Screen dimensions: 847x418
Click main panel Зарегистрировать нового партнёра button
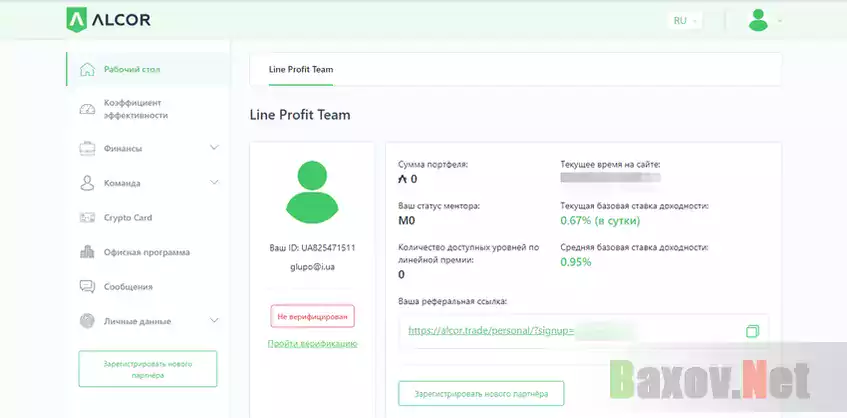(481, 394)
